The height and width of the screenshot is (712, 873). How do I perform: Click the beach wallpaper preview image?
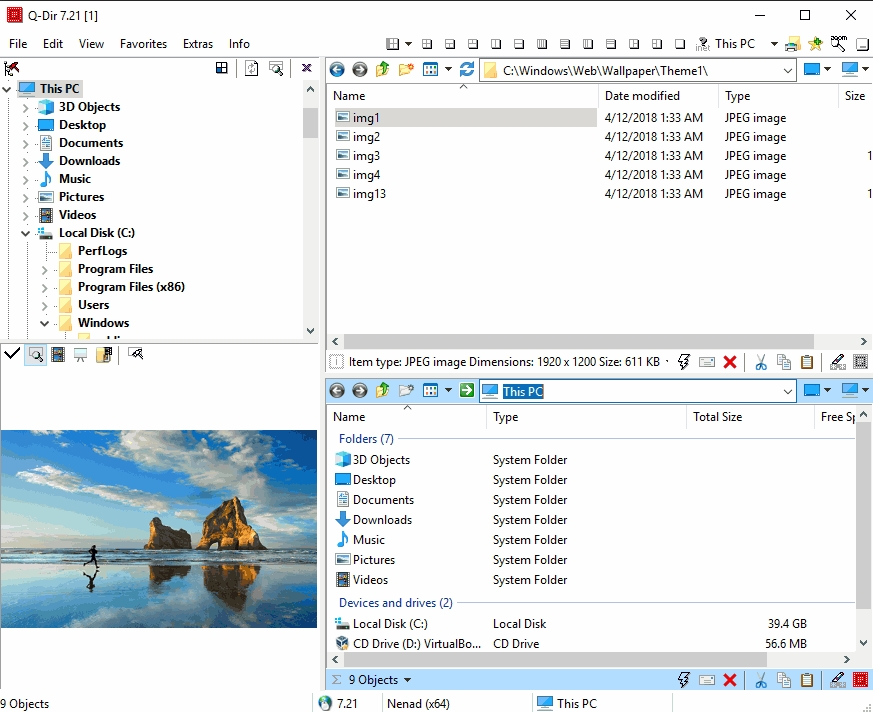(x=159, y=529)
